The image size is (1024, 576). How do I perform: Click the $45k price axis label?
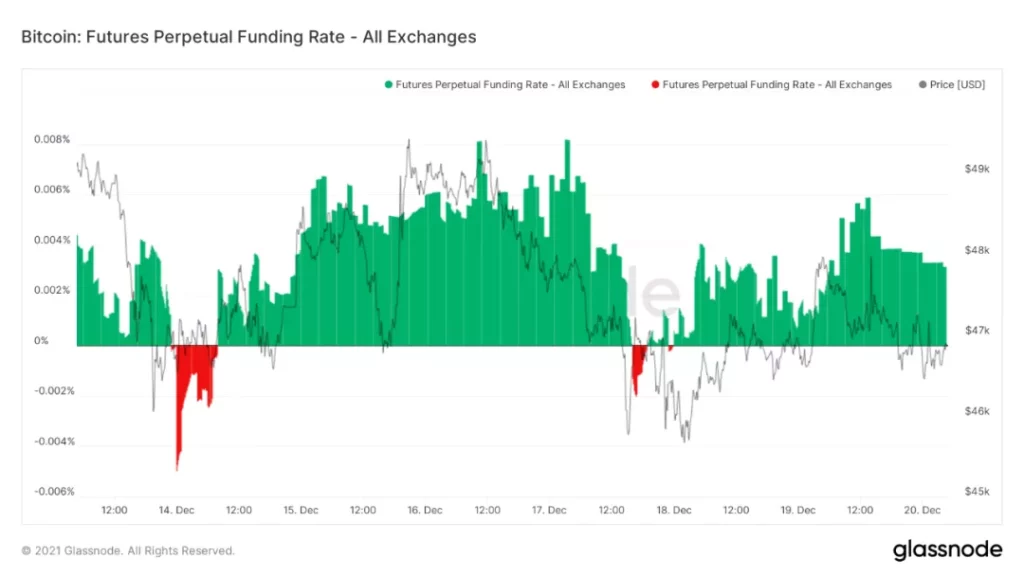[x=975, y=491]
